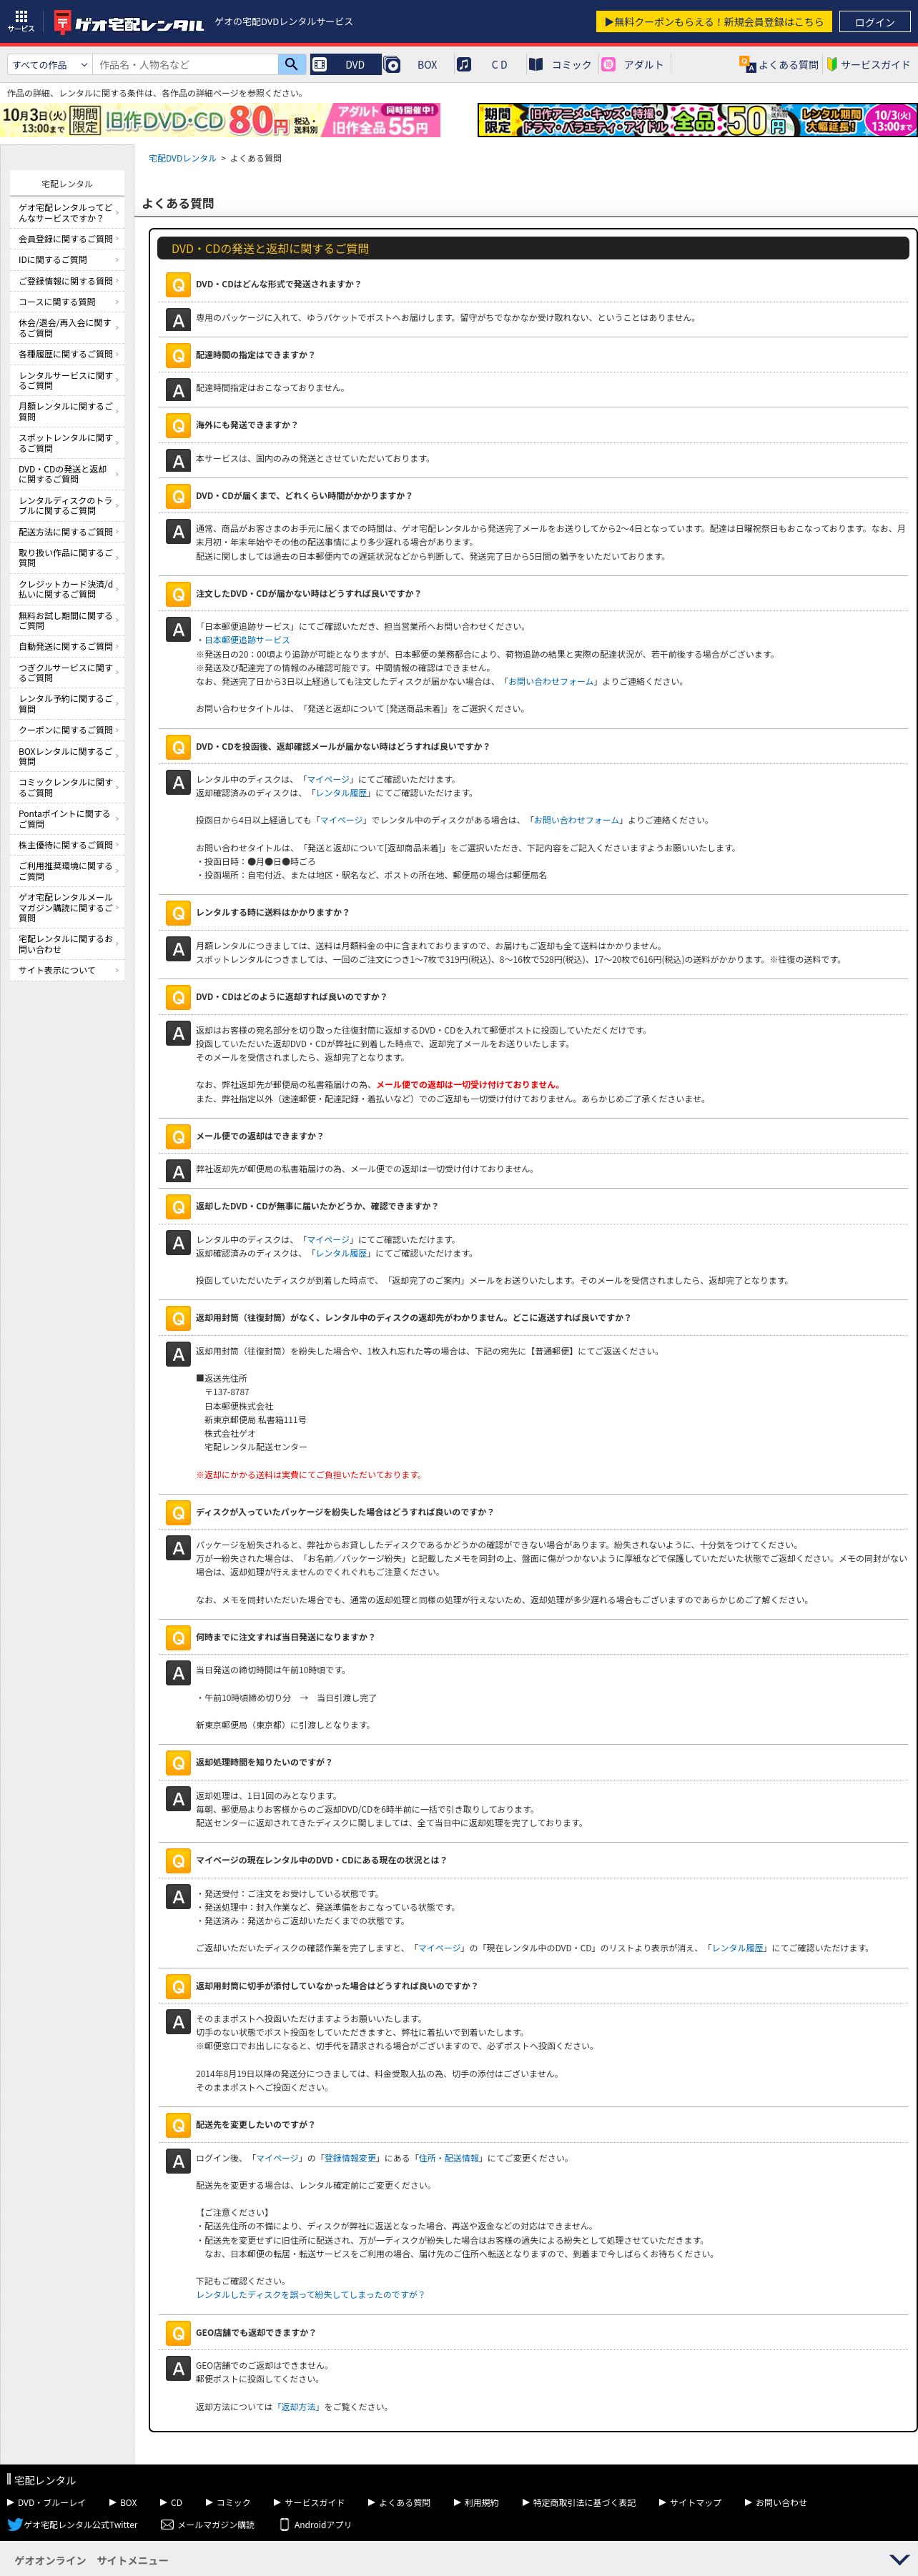Click レンタルしたディスクを誤って紛失してしまったのですが？ link
This screenshot has width=918, height=2576.
[x=310, y=2294]
